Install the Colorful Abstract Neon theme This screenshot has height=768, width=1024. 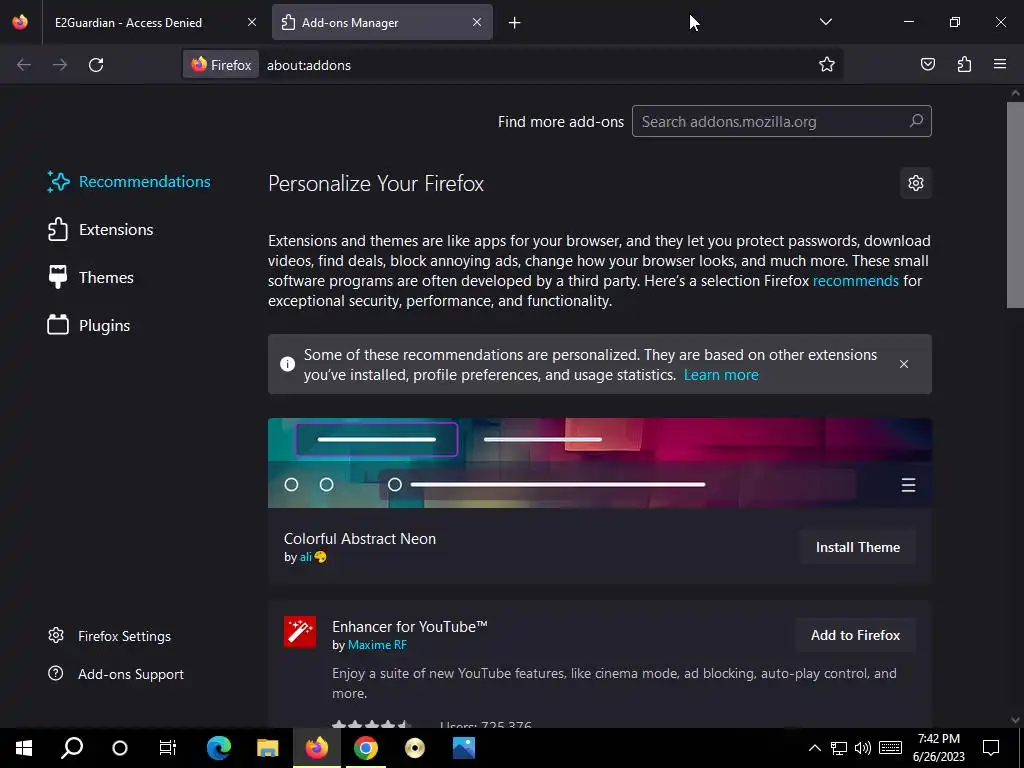click(857, 547)
